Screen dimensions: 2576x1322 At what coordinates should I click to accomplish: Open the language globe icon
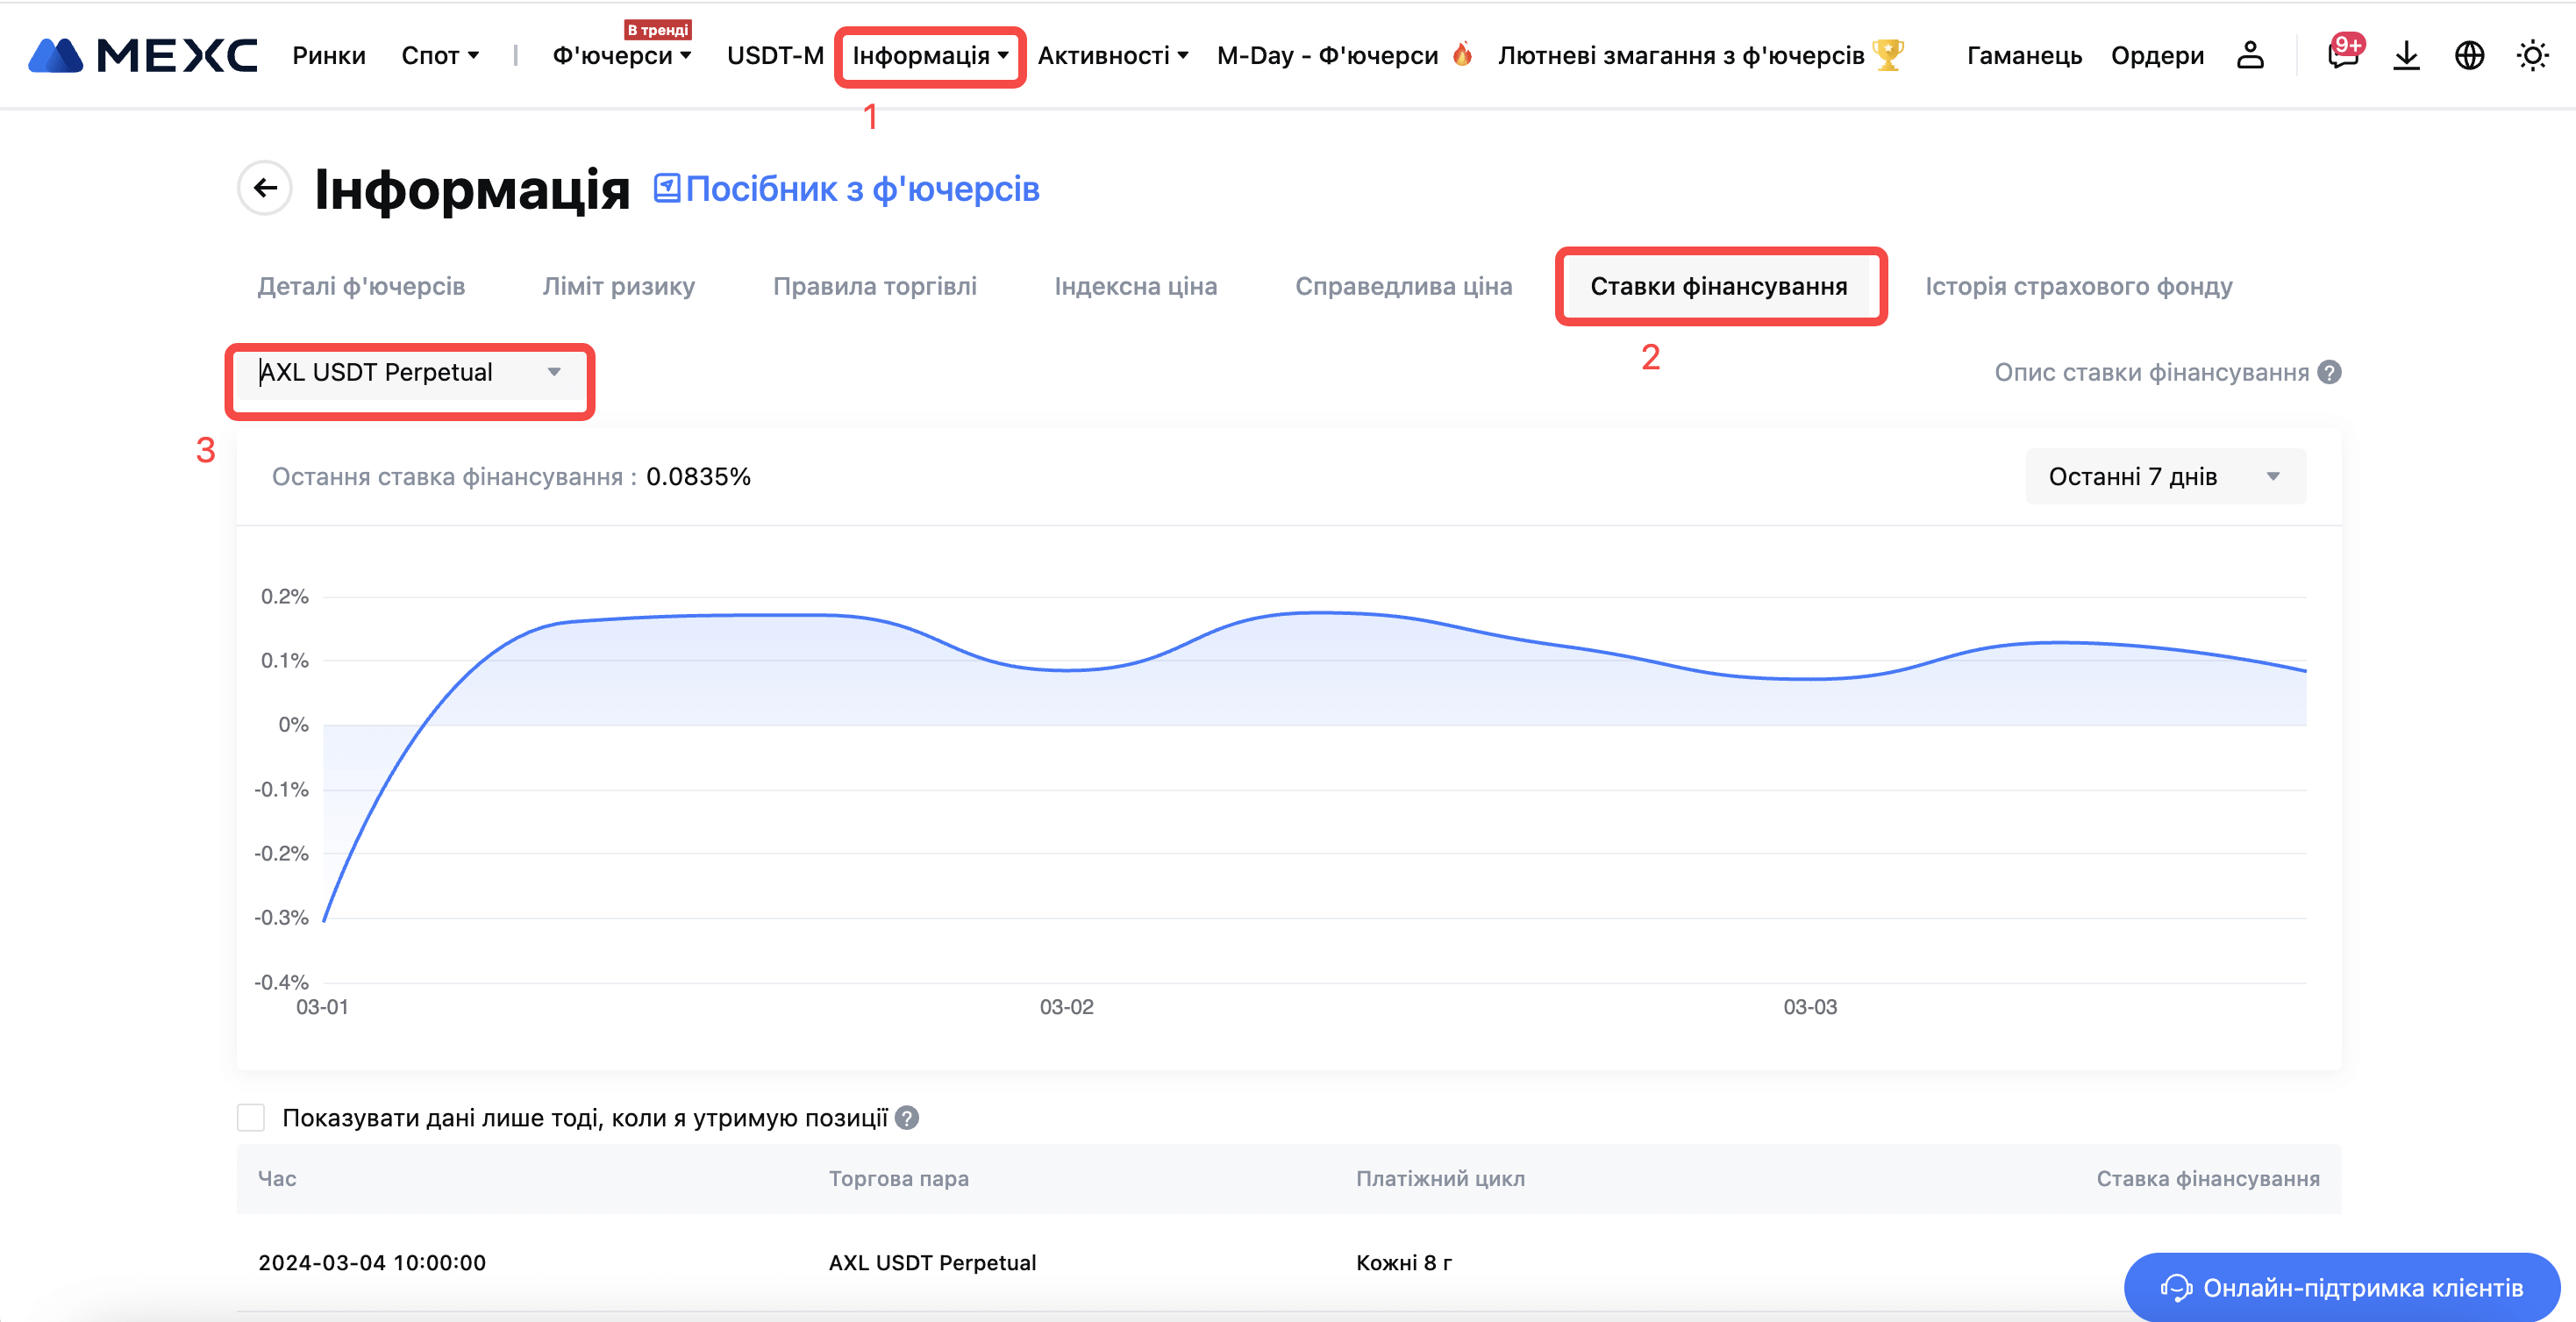click(x=2469, y=55)
